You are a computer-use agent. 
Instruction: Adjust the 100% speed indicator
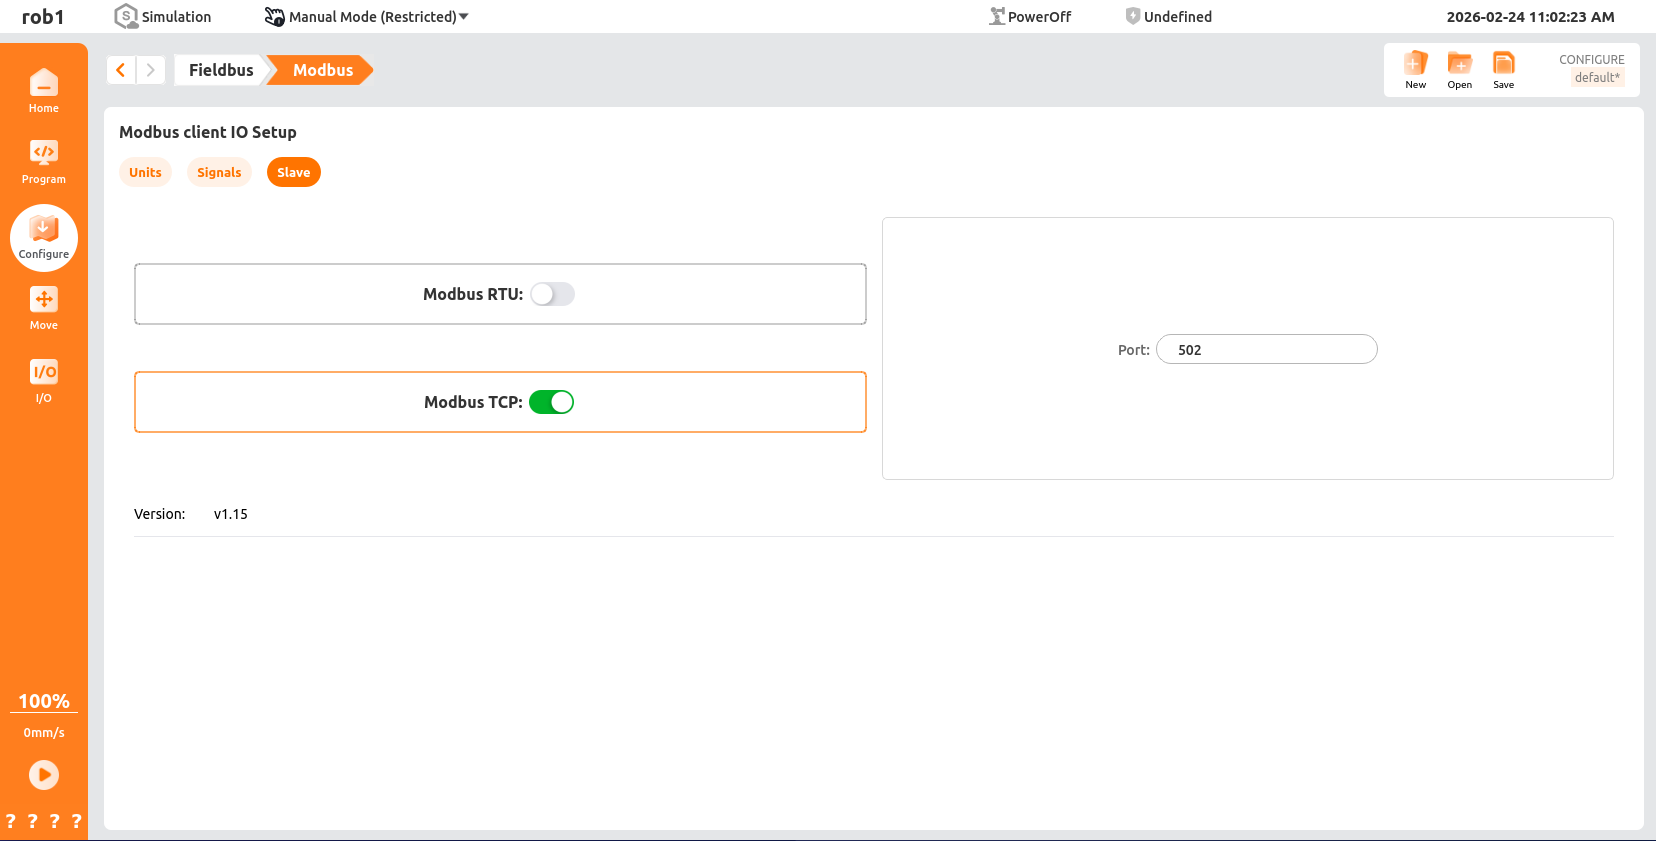[x=44, y=701]
